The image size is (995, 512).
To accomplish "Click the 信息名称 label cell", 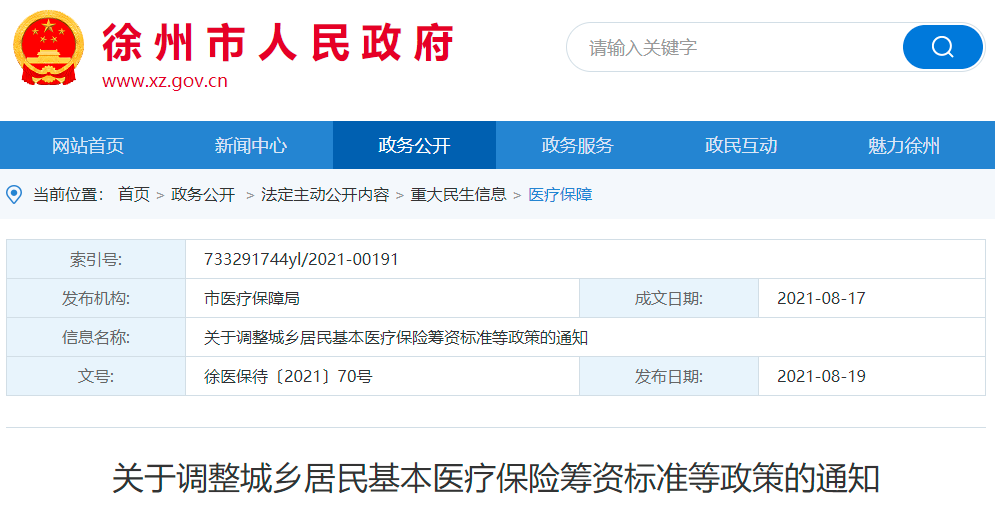I will coord(96,338).
